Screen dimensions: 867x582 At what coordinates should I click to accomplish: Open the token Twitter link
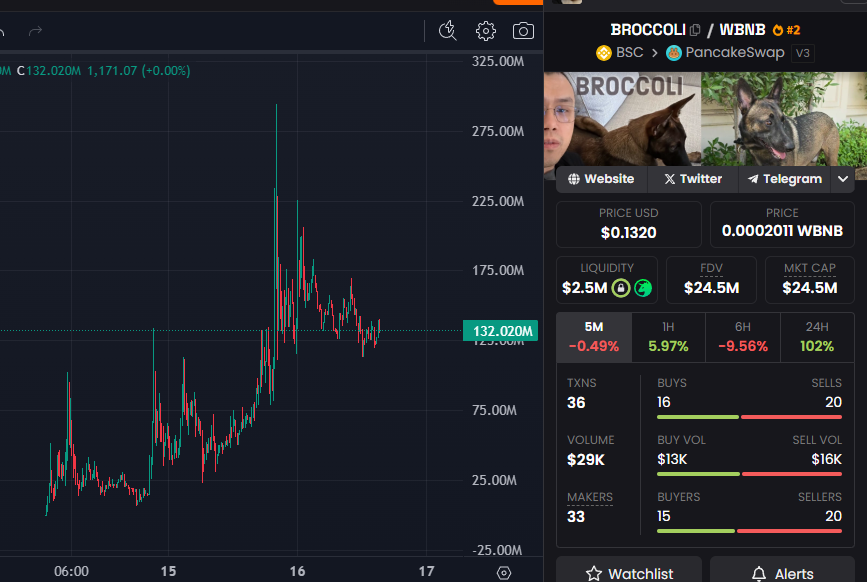pyautogui.click(x=693, y=179)
